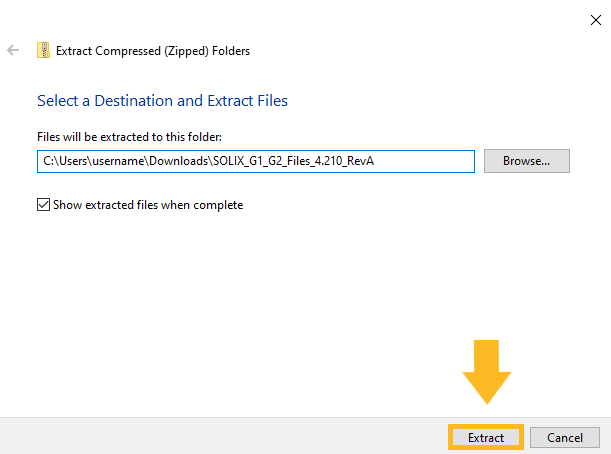Start extraction with the Extract button
This screenshot has width=611, height=454.
486,438
